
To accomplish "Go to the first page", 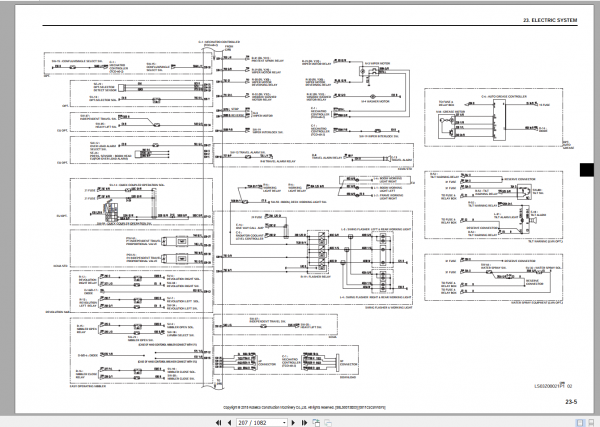I will (x=218, y=422).
